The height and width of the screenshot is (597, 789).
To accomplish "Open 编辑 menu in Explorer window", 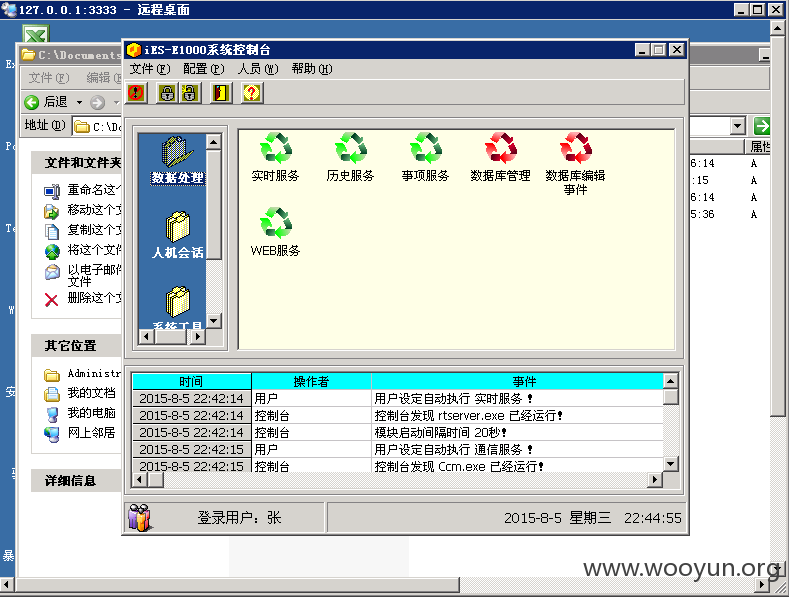I will point(103,78).
